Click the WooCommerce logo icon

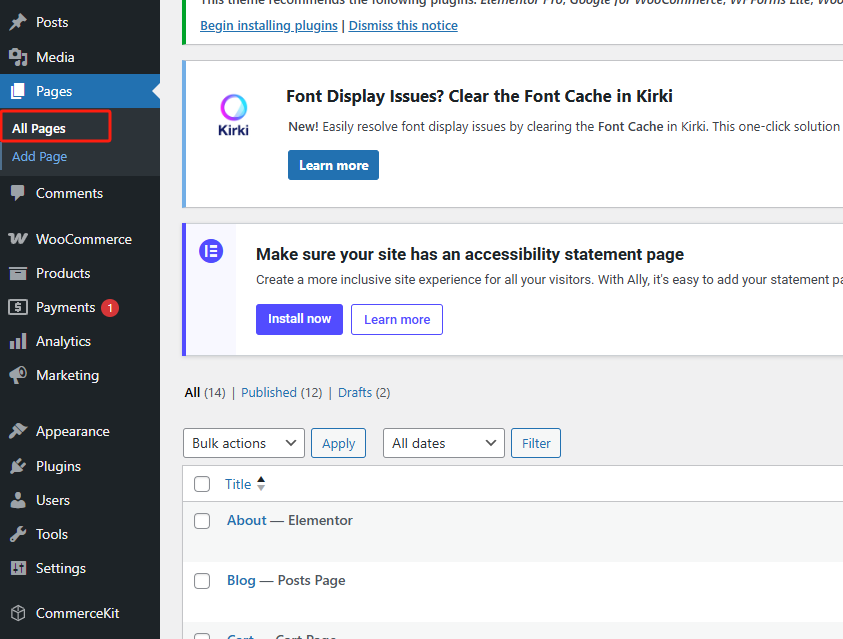click(x=18, y=239)
